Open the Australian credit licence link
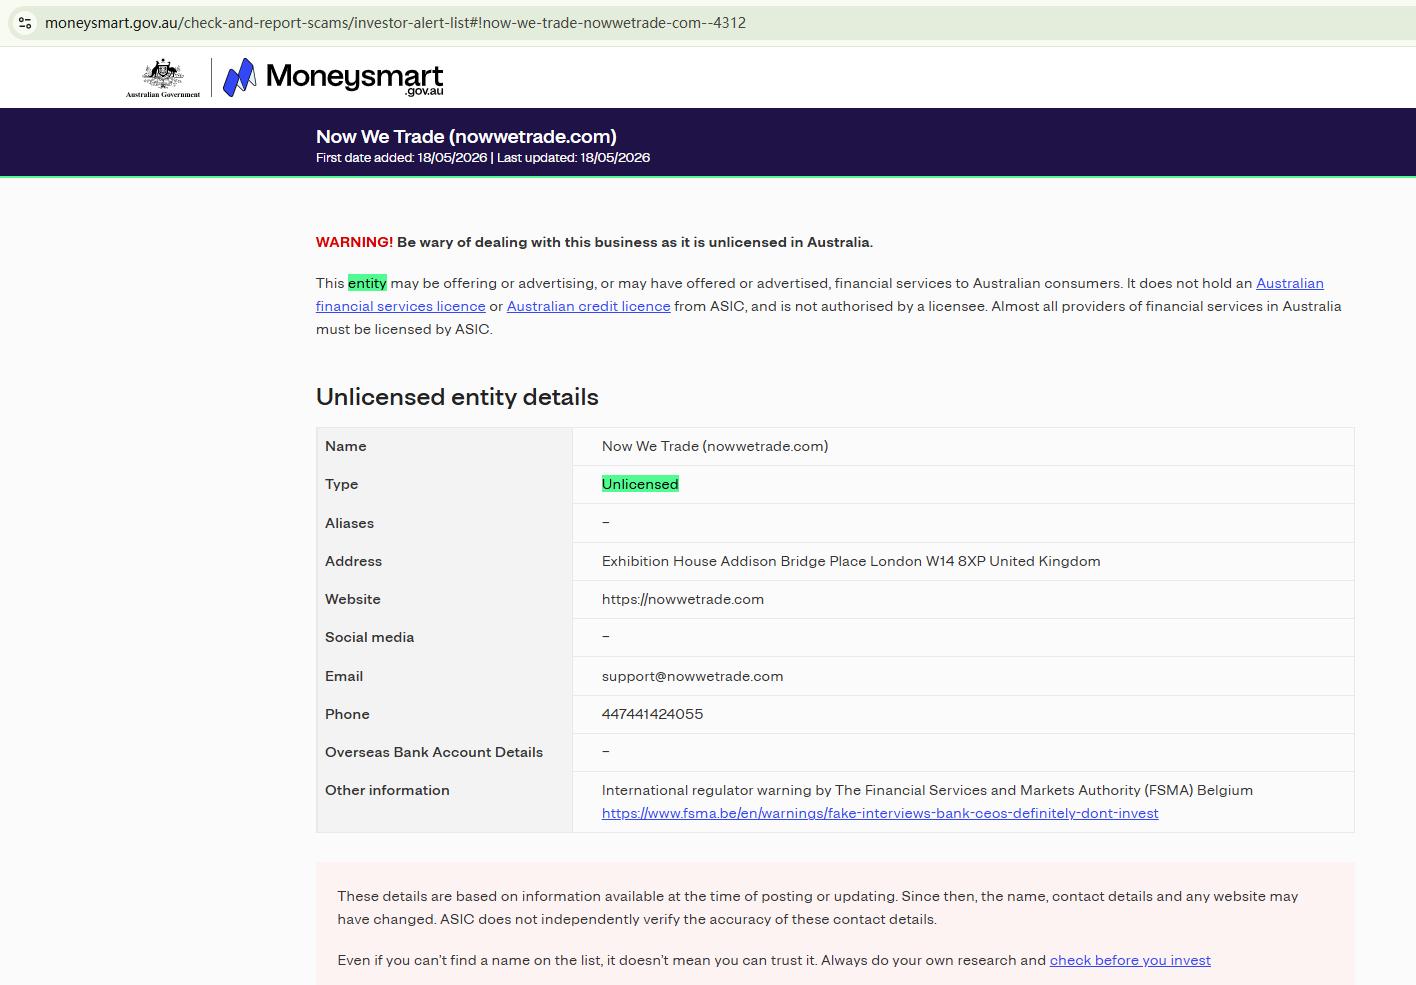Viewport: 1416px width, 985px height. click(588, 306)
